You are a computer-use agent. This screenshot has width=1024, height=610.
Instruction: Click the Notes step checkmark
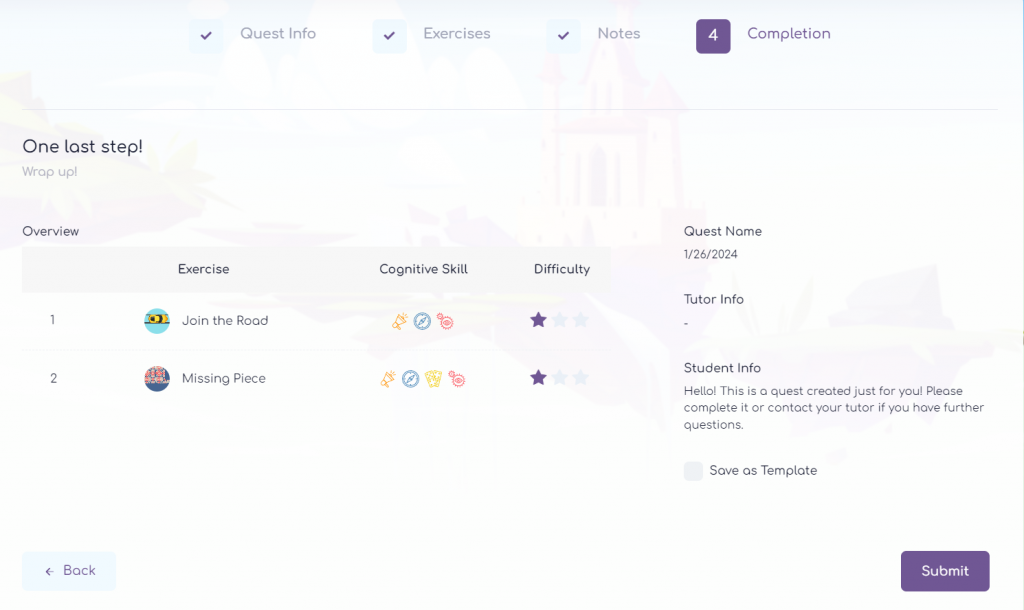pos(563,36)
